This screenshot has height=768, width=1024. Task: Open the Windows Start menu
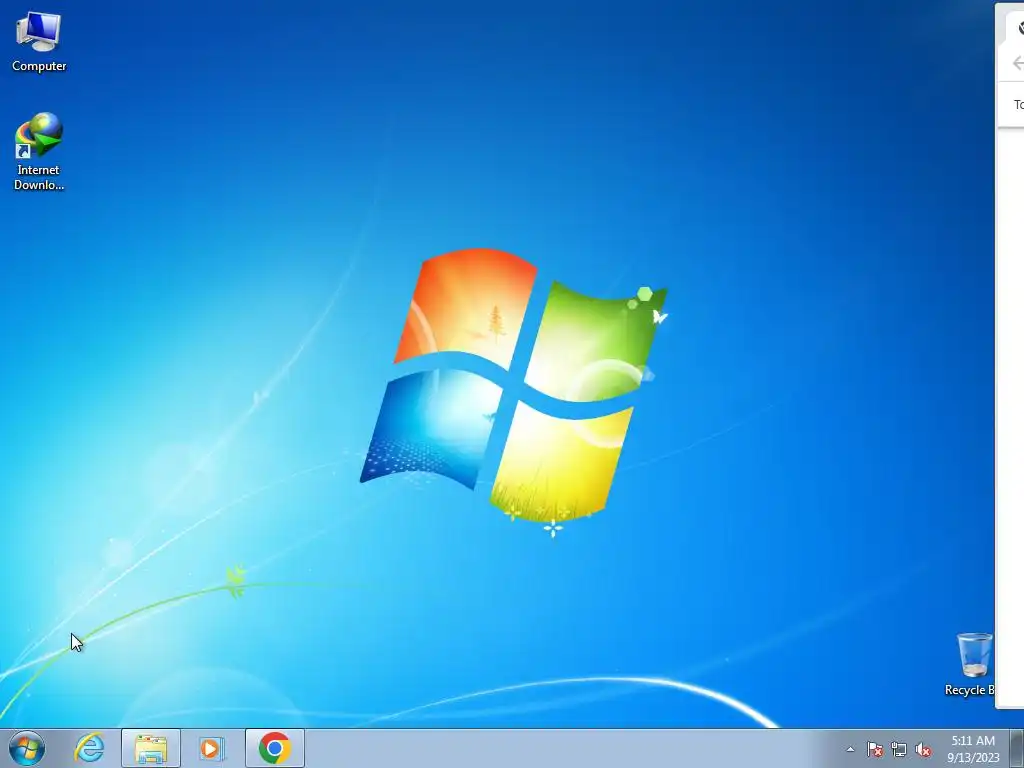(27, 748)
